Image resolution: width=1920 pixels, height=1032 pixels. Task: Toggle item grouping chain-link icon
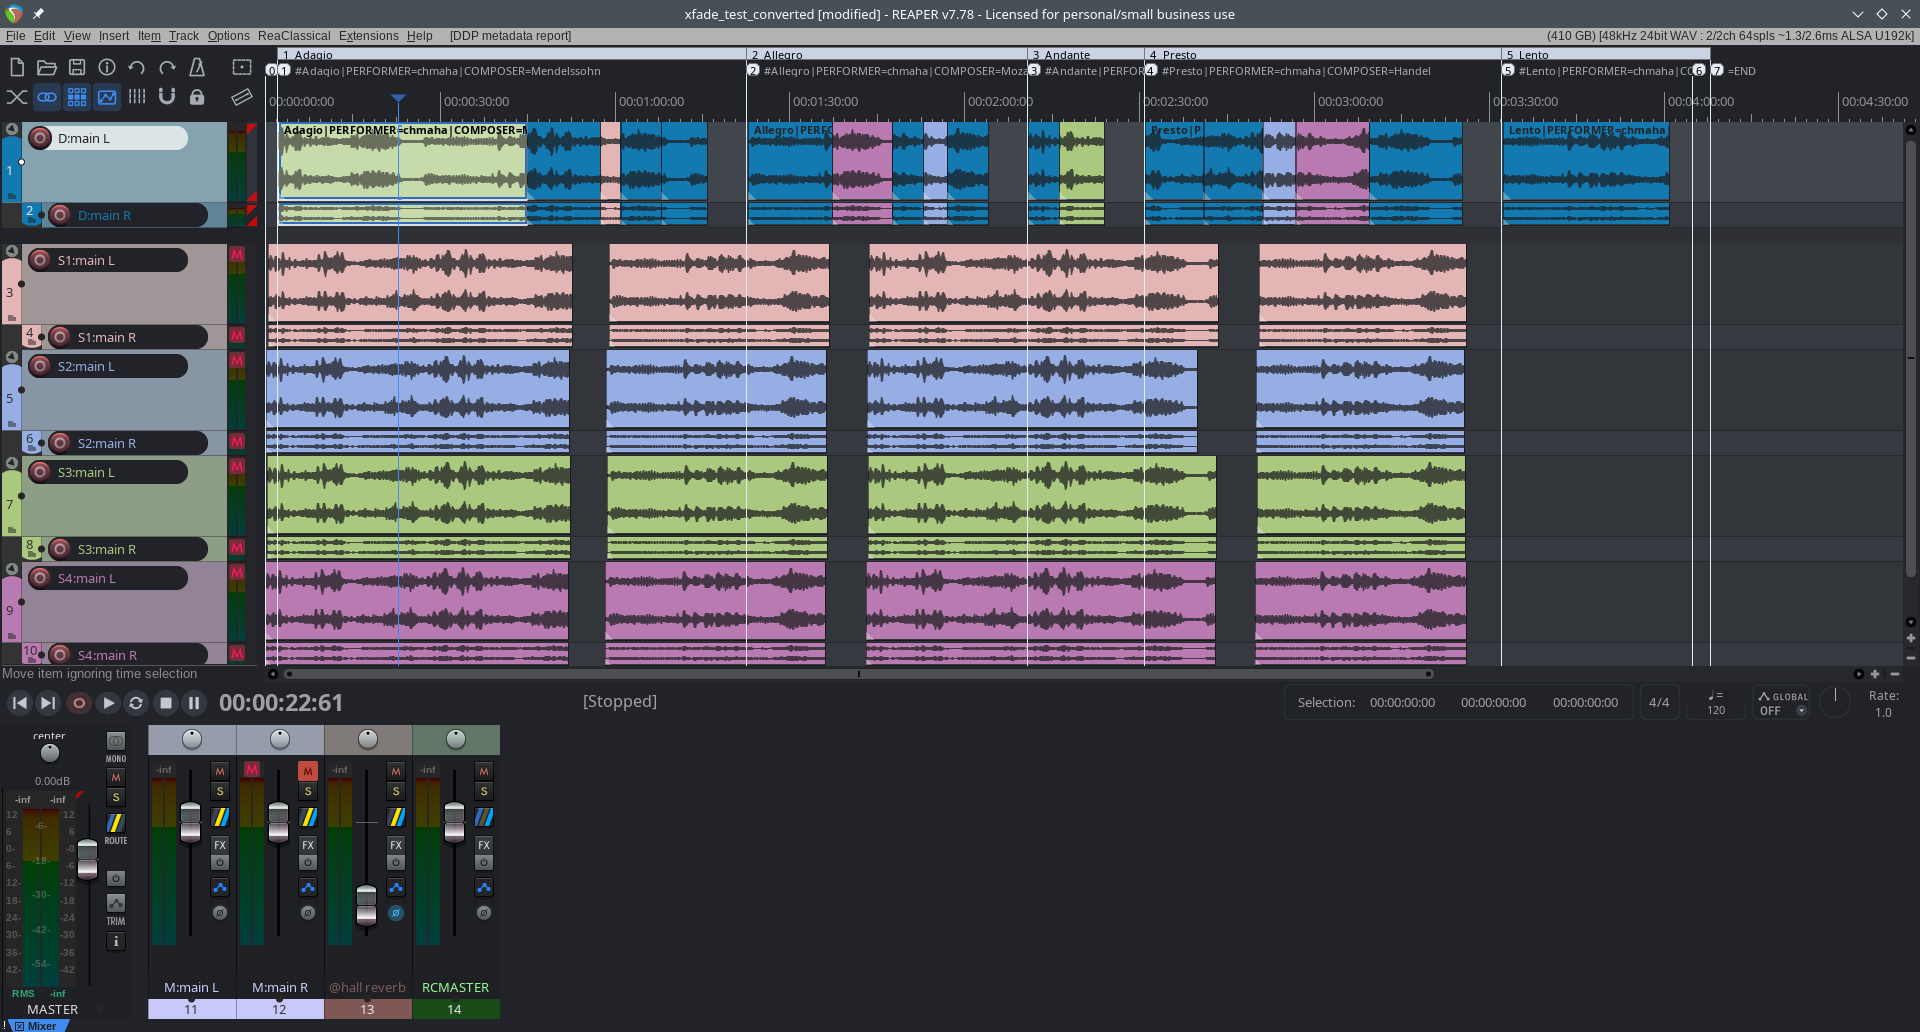click(47, 97)
